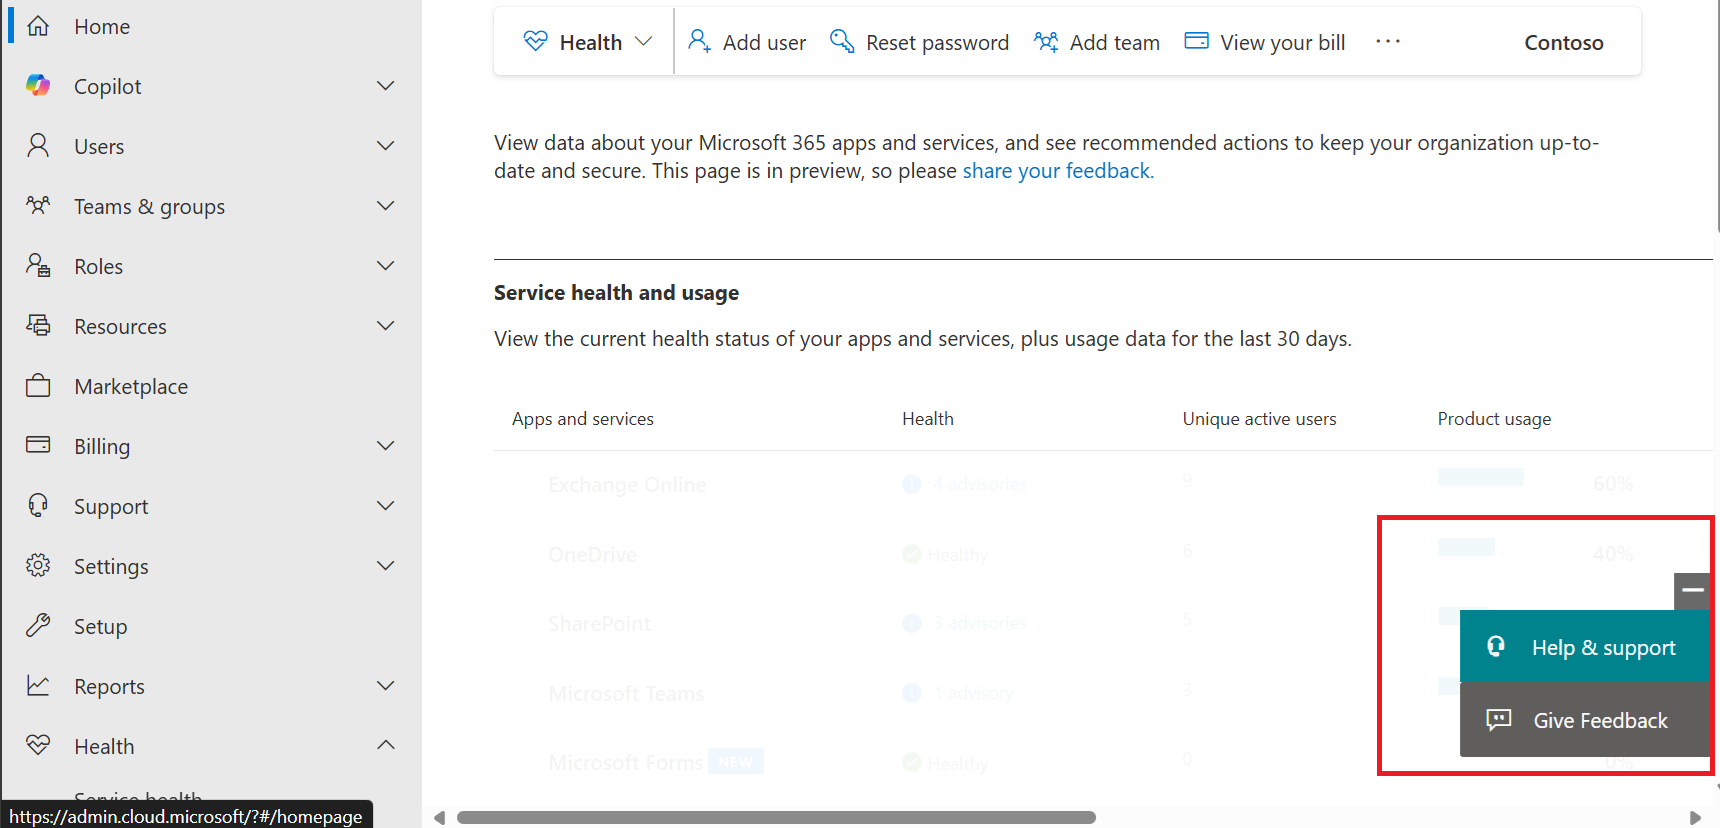Image resolution: width=1720 pixels, height=828 pixels.
Task: Click the Support headset icon
Action: point(38,506)
